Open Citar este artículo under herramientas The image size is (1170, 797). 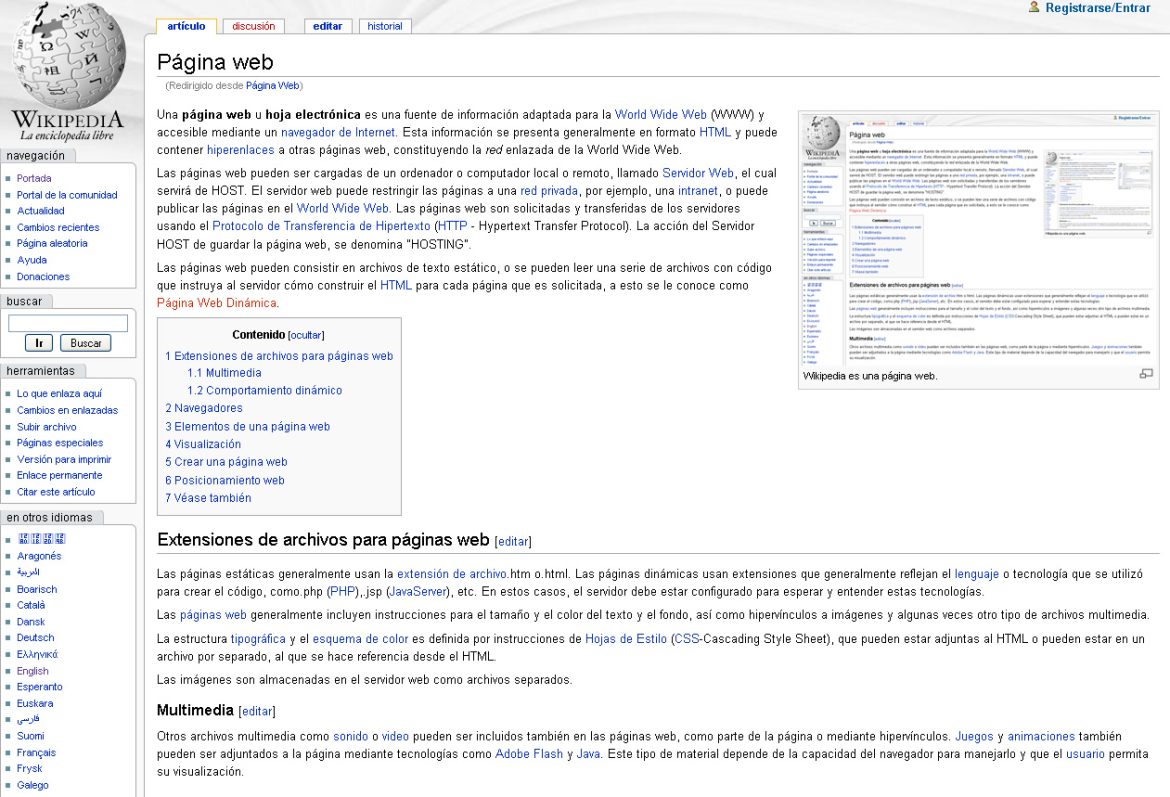pos(59,491)
